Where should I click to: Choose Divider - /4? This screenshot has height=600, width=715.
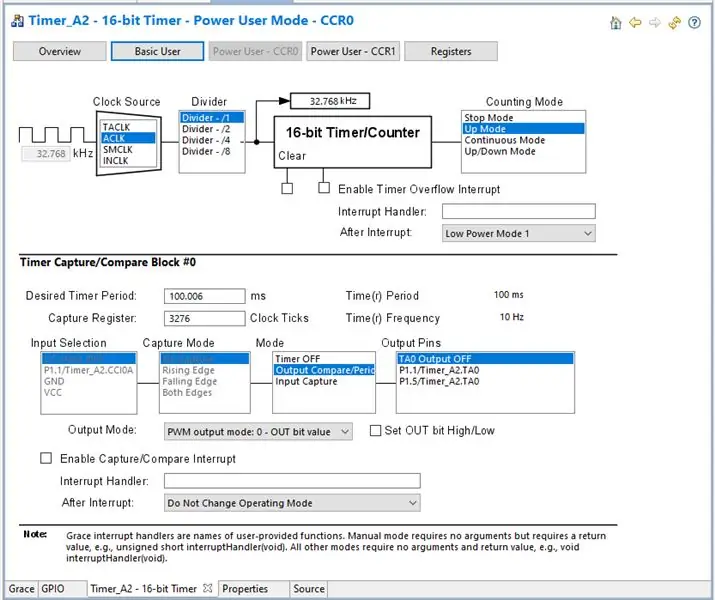click(x=212, y=140)
